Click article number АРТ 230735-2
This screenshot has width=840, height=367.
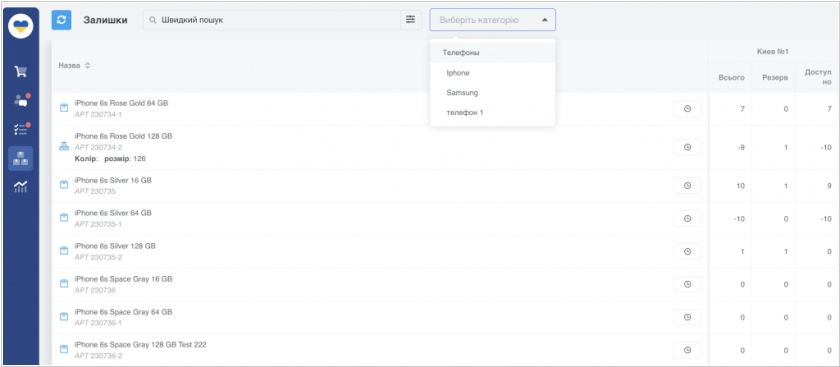[98, 257]
